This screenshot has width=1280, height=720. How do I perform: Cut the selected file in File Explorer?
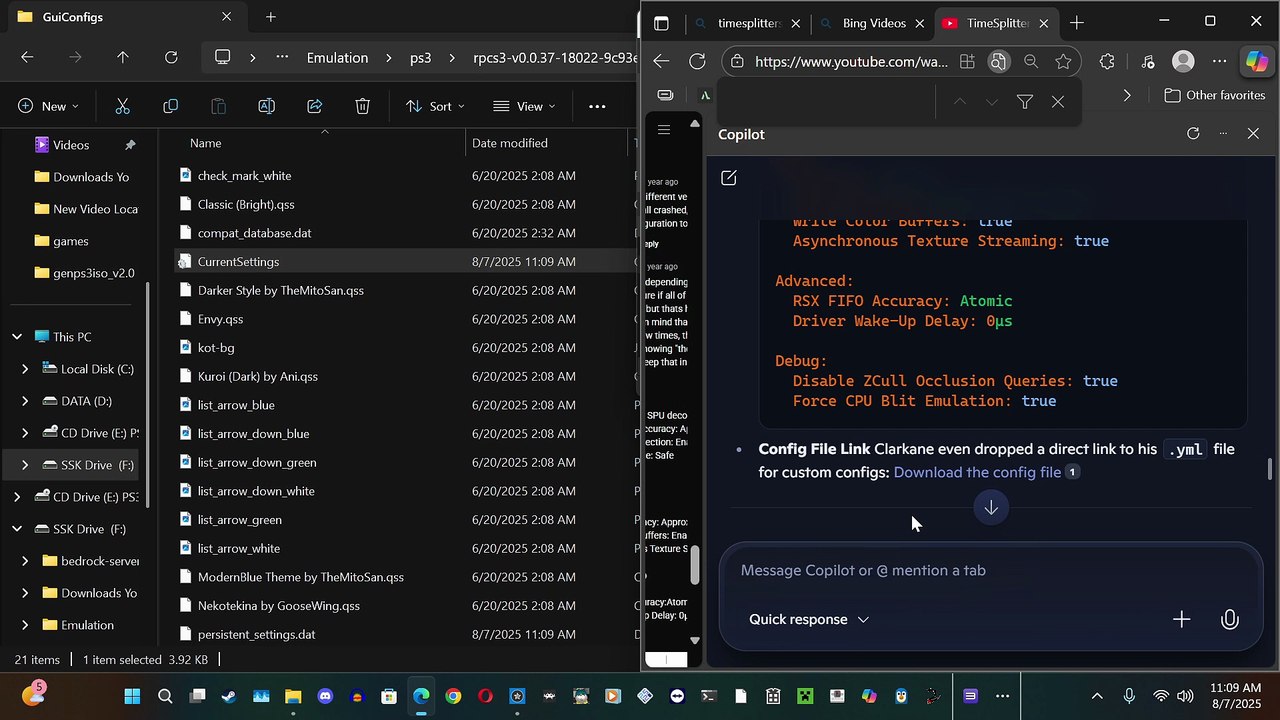click(x=123, y=106)
